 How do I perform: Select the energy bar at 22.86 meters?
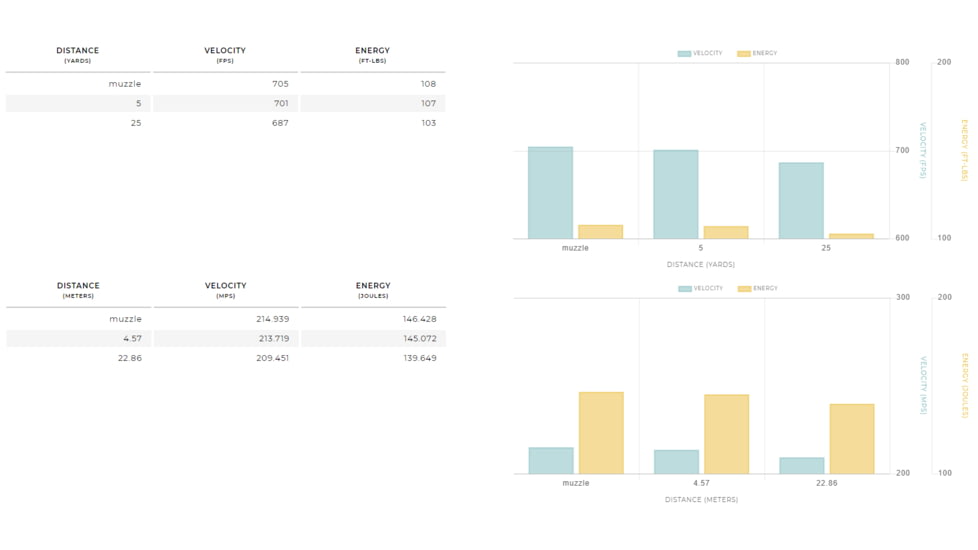(x=852, y=438)
